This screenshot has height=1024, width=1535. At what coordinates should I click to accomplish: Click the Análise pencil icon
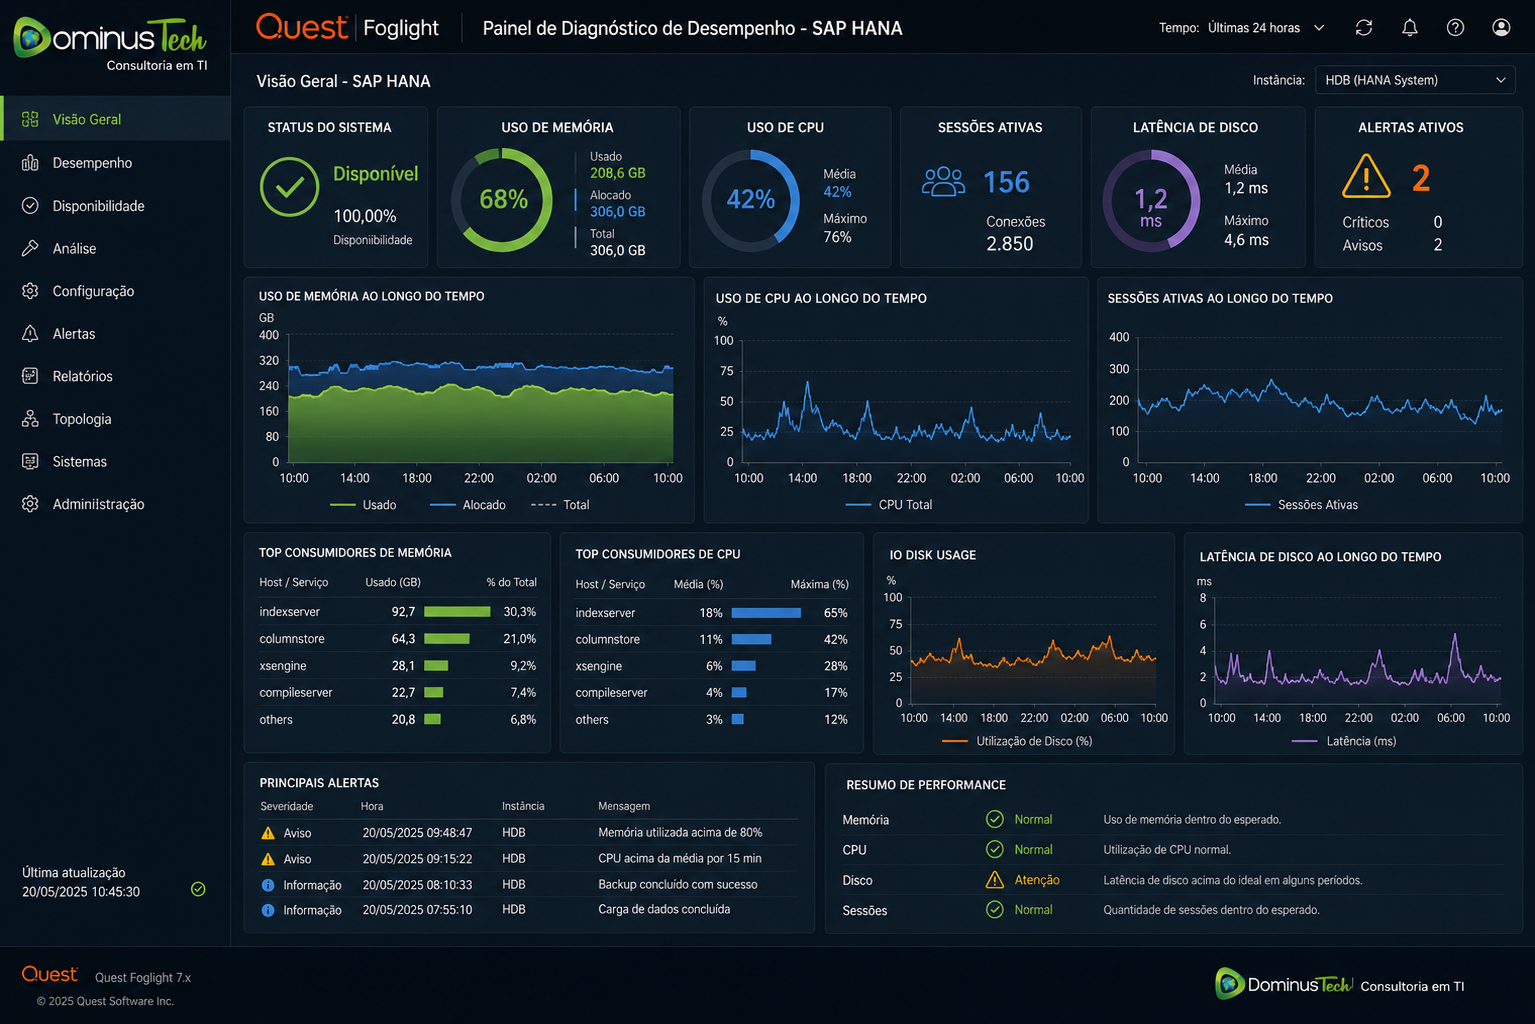30,248
